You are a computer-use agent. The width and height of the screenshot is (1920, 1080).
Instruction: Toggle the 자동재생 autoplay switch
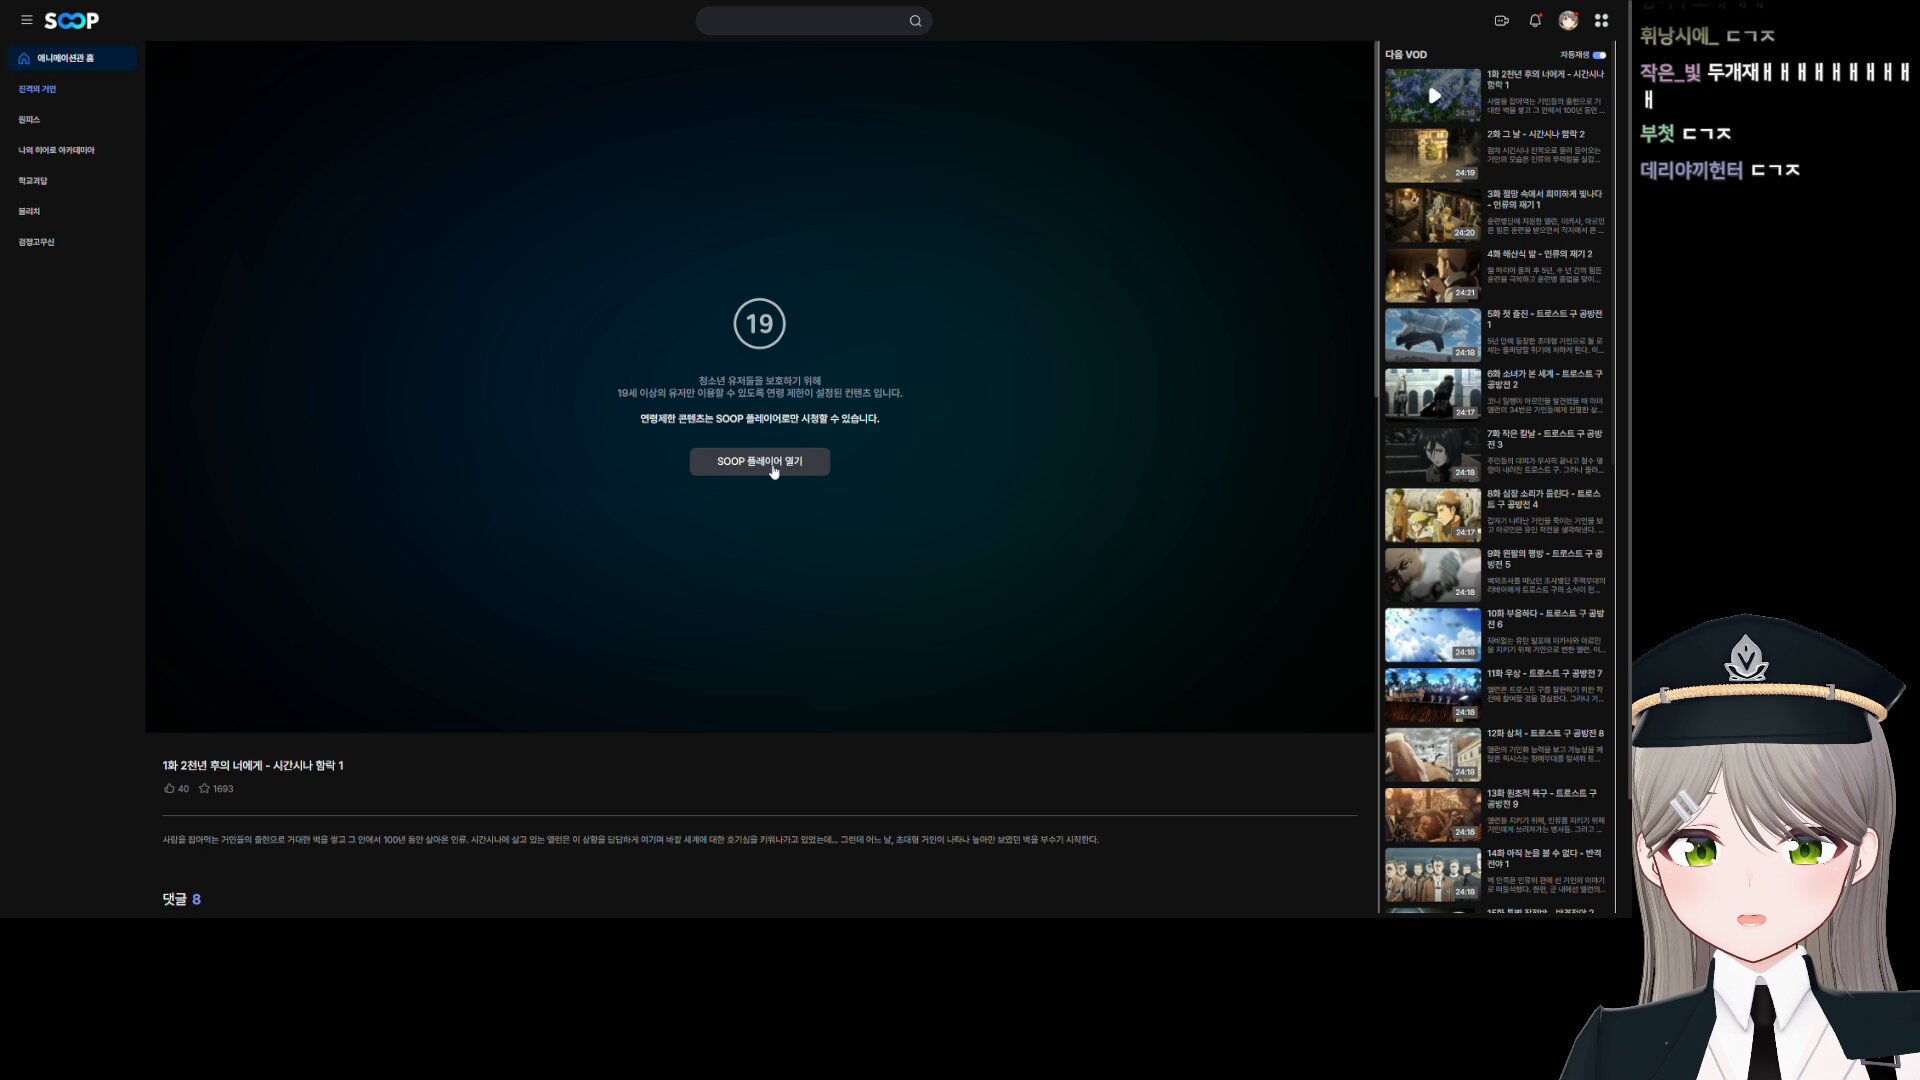point(1599,55)
